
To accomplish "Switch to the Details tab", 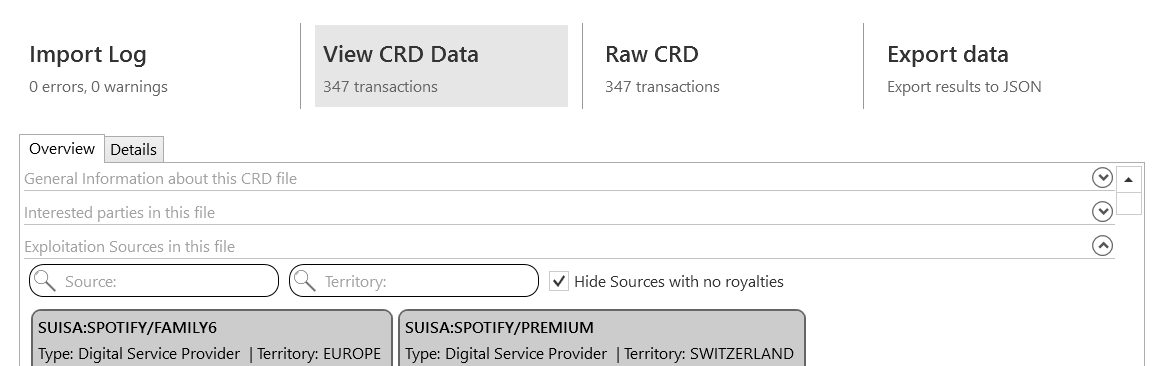I will point(133,150).
